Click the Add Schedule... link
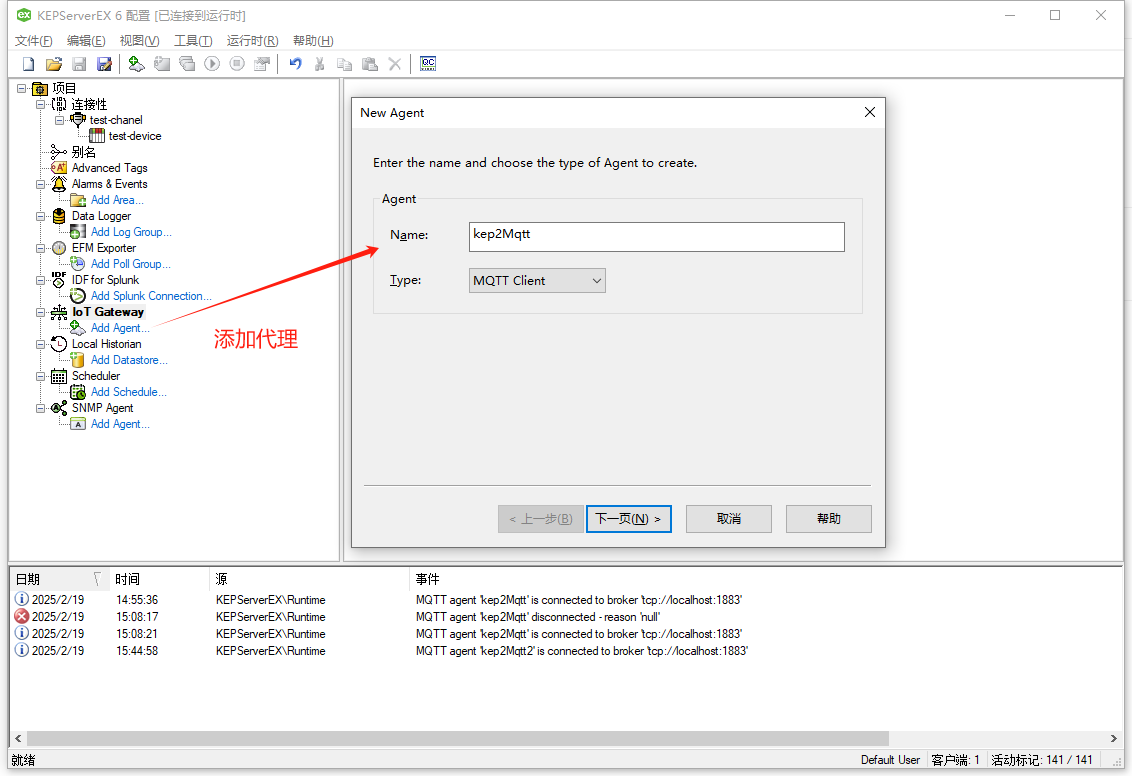The width and height of the screenshot is (1132, 776). tap(129, 392)
